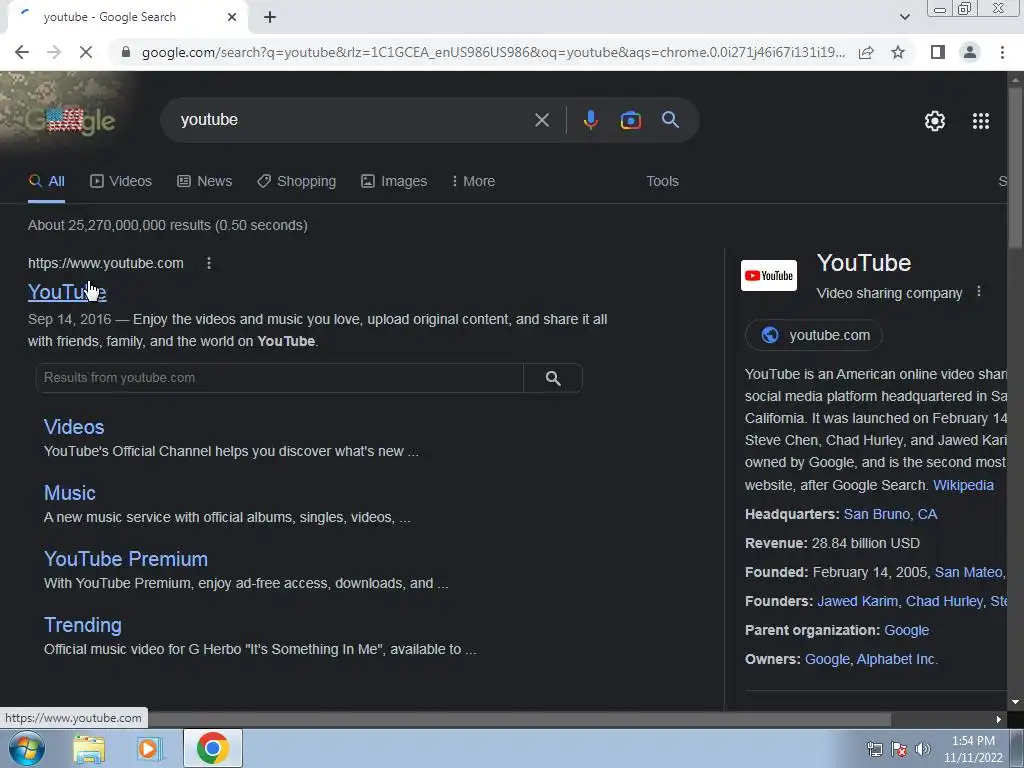Click the vertical scrollbar down arrow
The image size is (1024, 768).
pos(1015,702)
